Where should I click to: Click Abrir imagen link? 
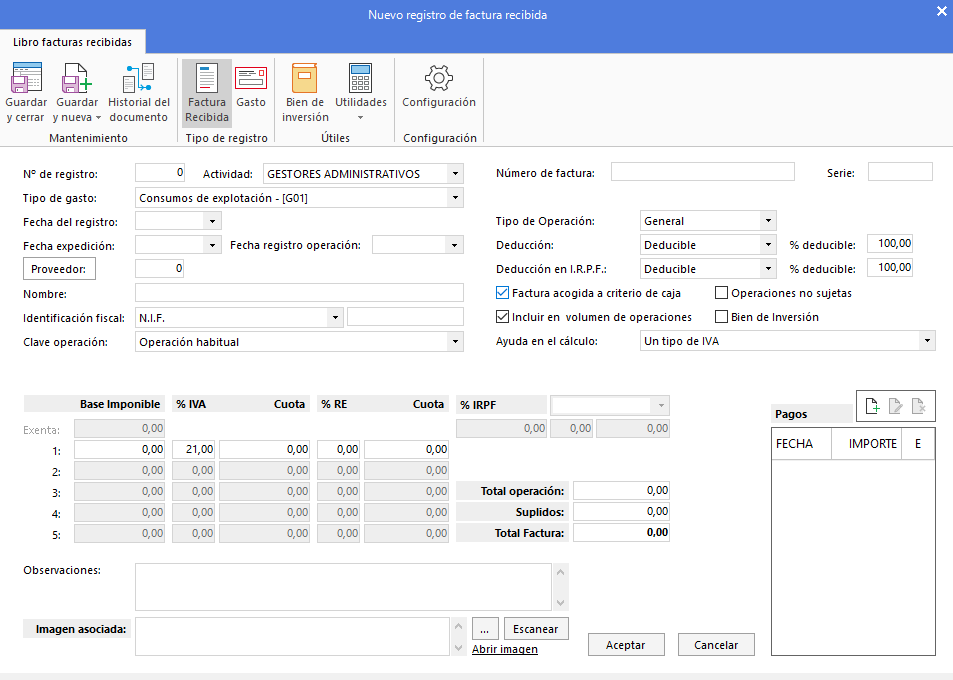point(505,649)
